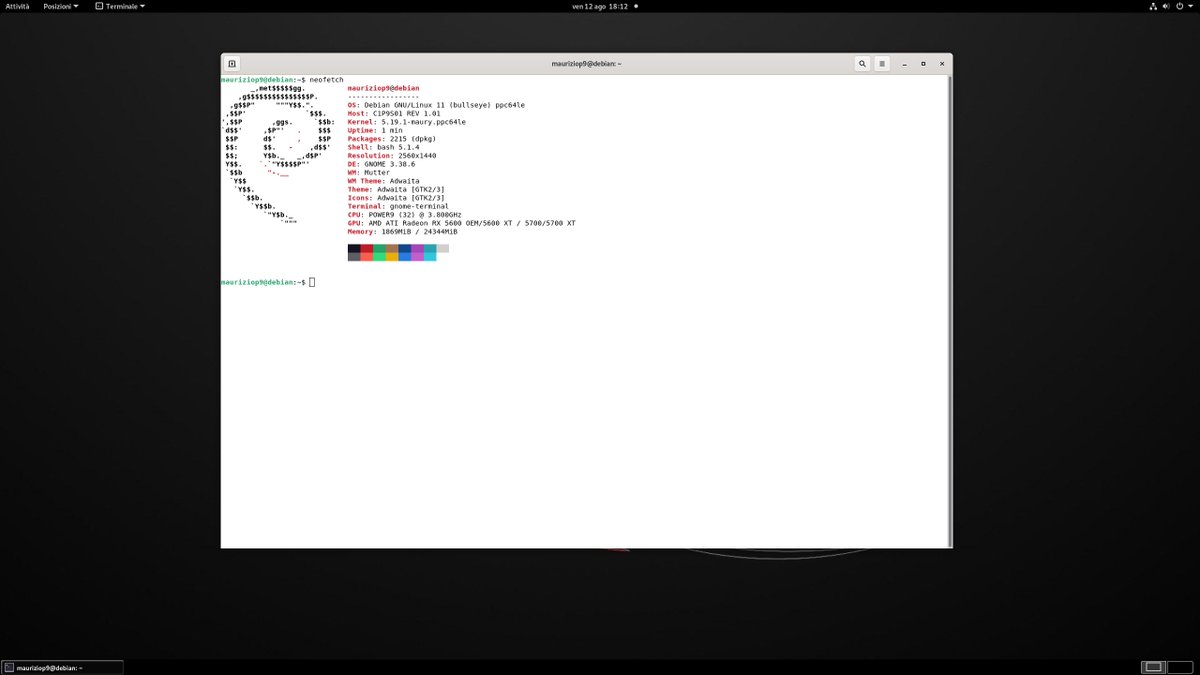Click the CPU line POWER9 (32) @ 3.800GHz
This screenshot has height=675, width=1200.
405,215
